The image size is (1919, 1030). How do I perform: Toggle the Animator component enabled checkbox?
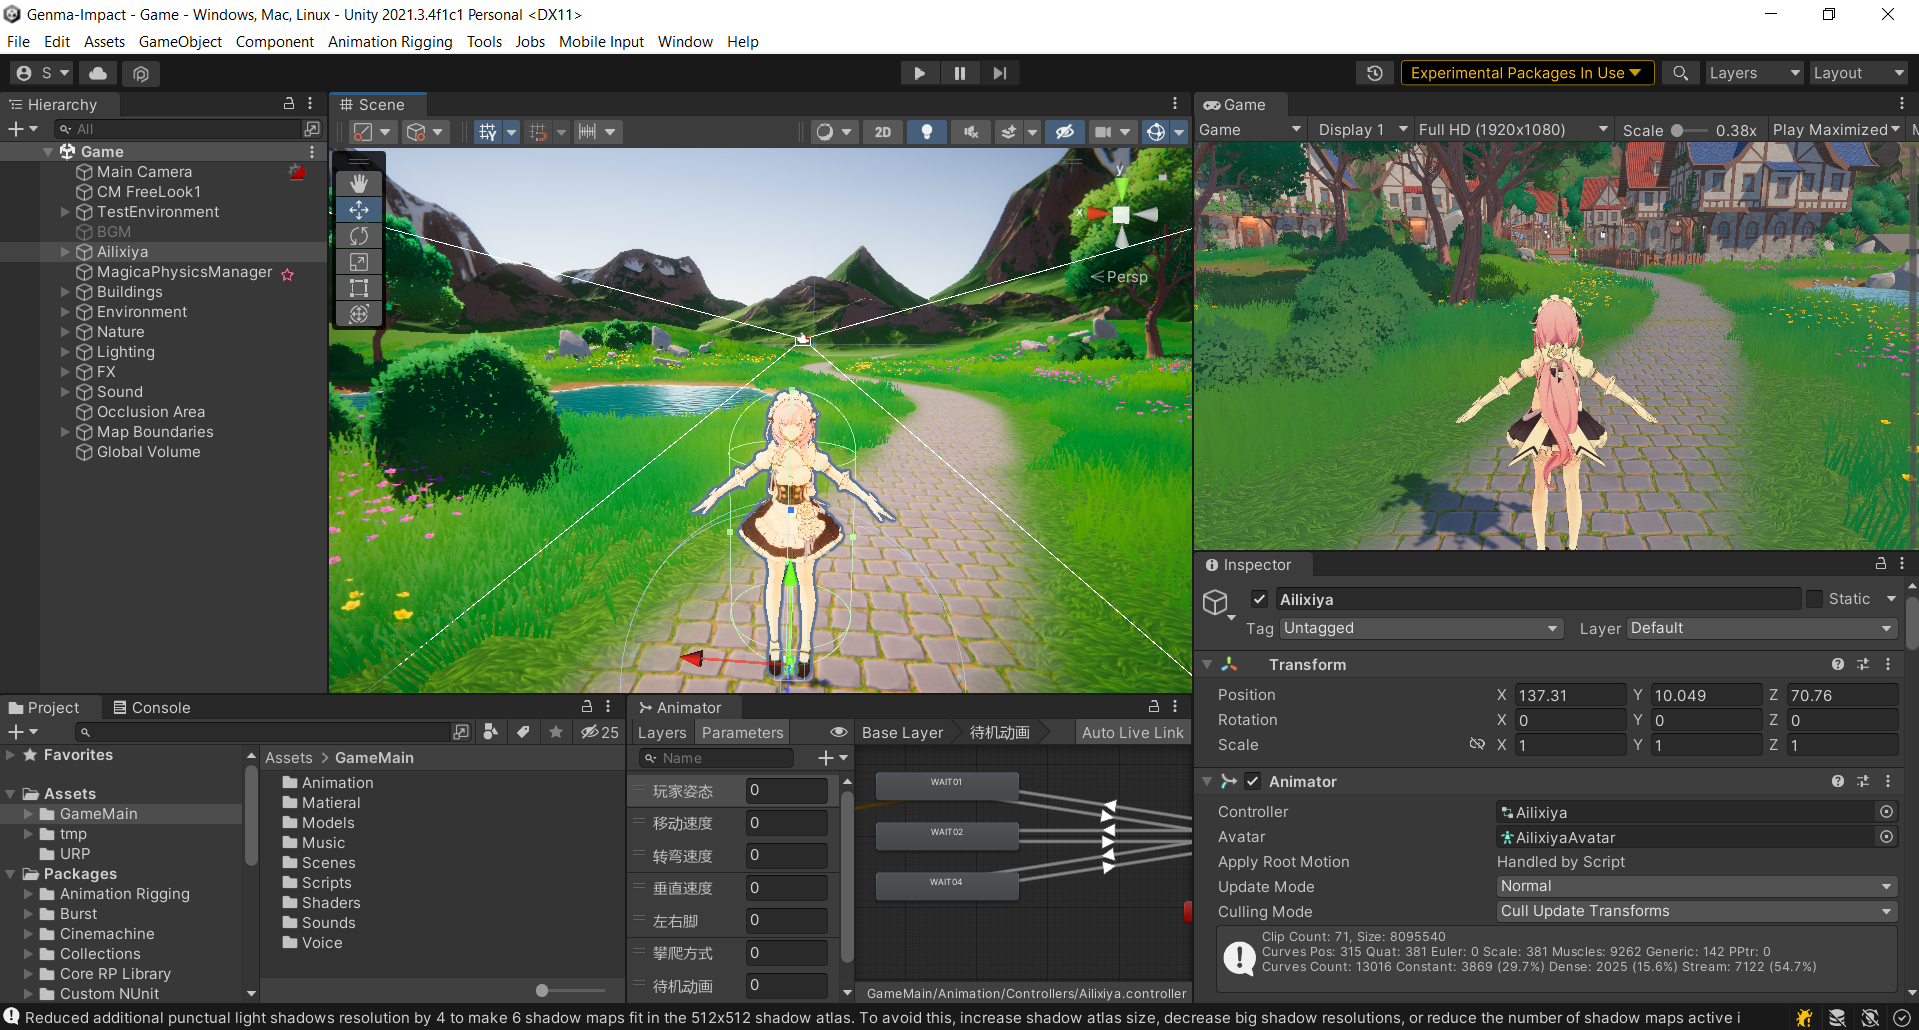tap(1253, 782)
